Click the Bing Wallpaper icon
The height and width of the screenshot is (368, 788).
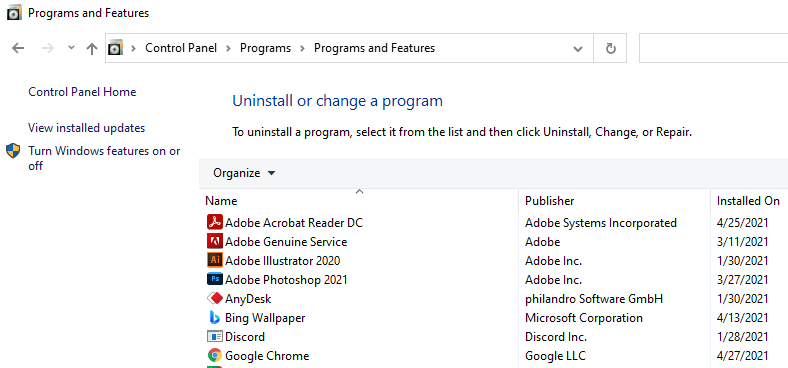[x=215, y=318]
